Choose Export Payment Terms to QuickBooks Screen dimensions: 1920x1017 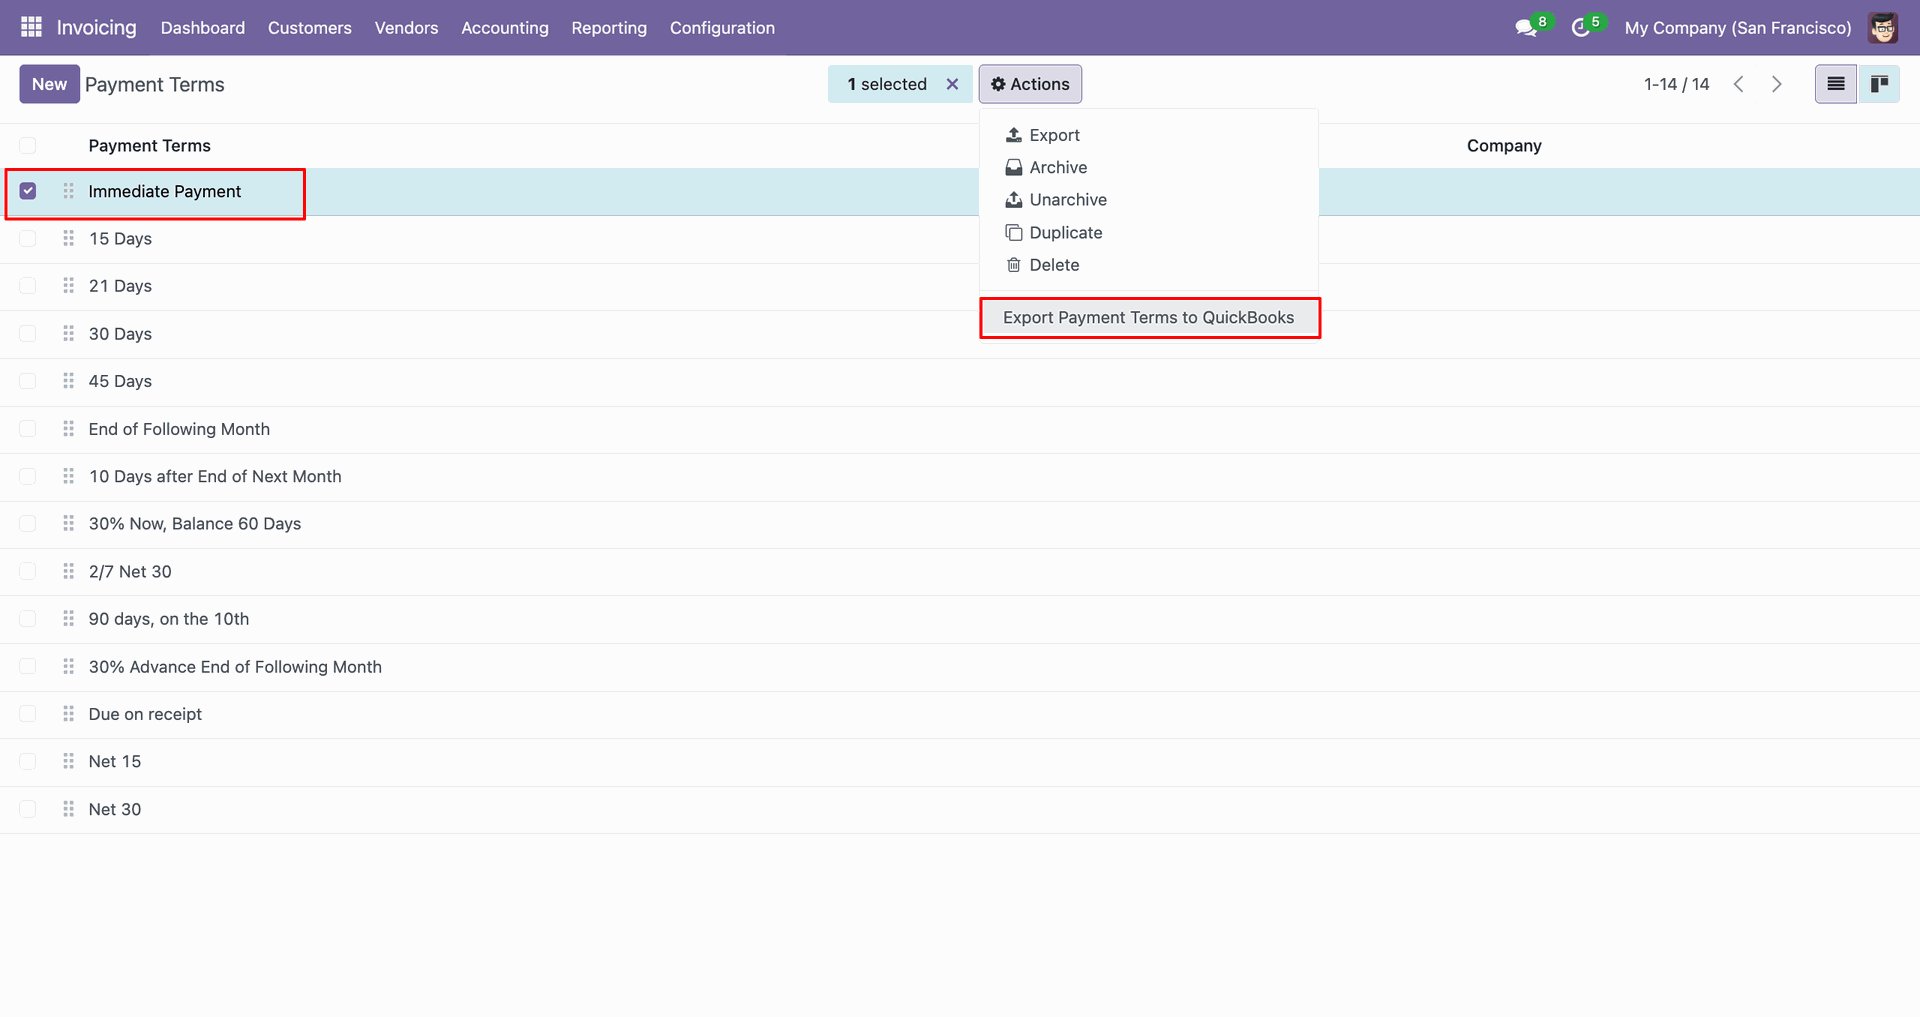[x=1148, y=318]
